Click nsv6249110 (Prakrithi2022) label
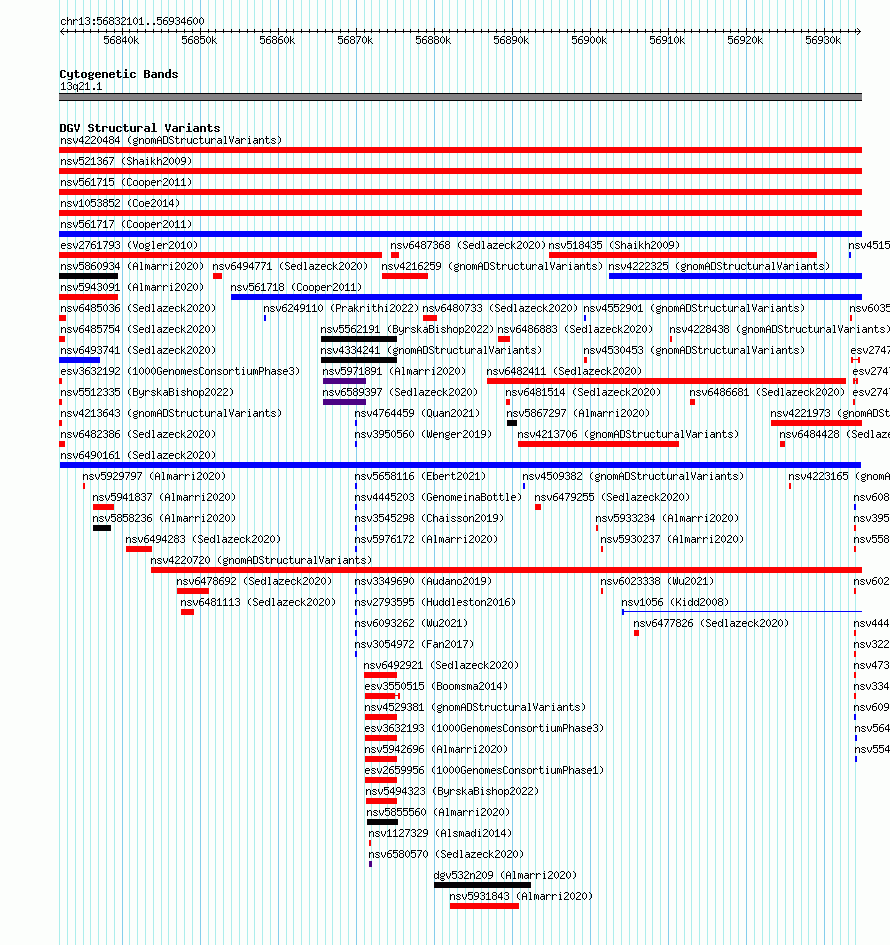890x945 pixels. click(x=340, y=309)
